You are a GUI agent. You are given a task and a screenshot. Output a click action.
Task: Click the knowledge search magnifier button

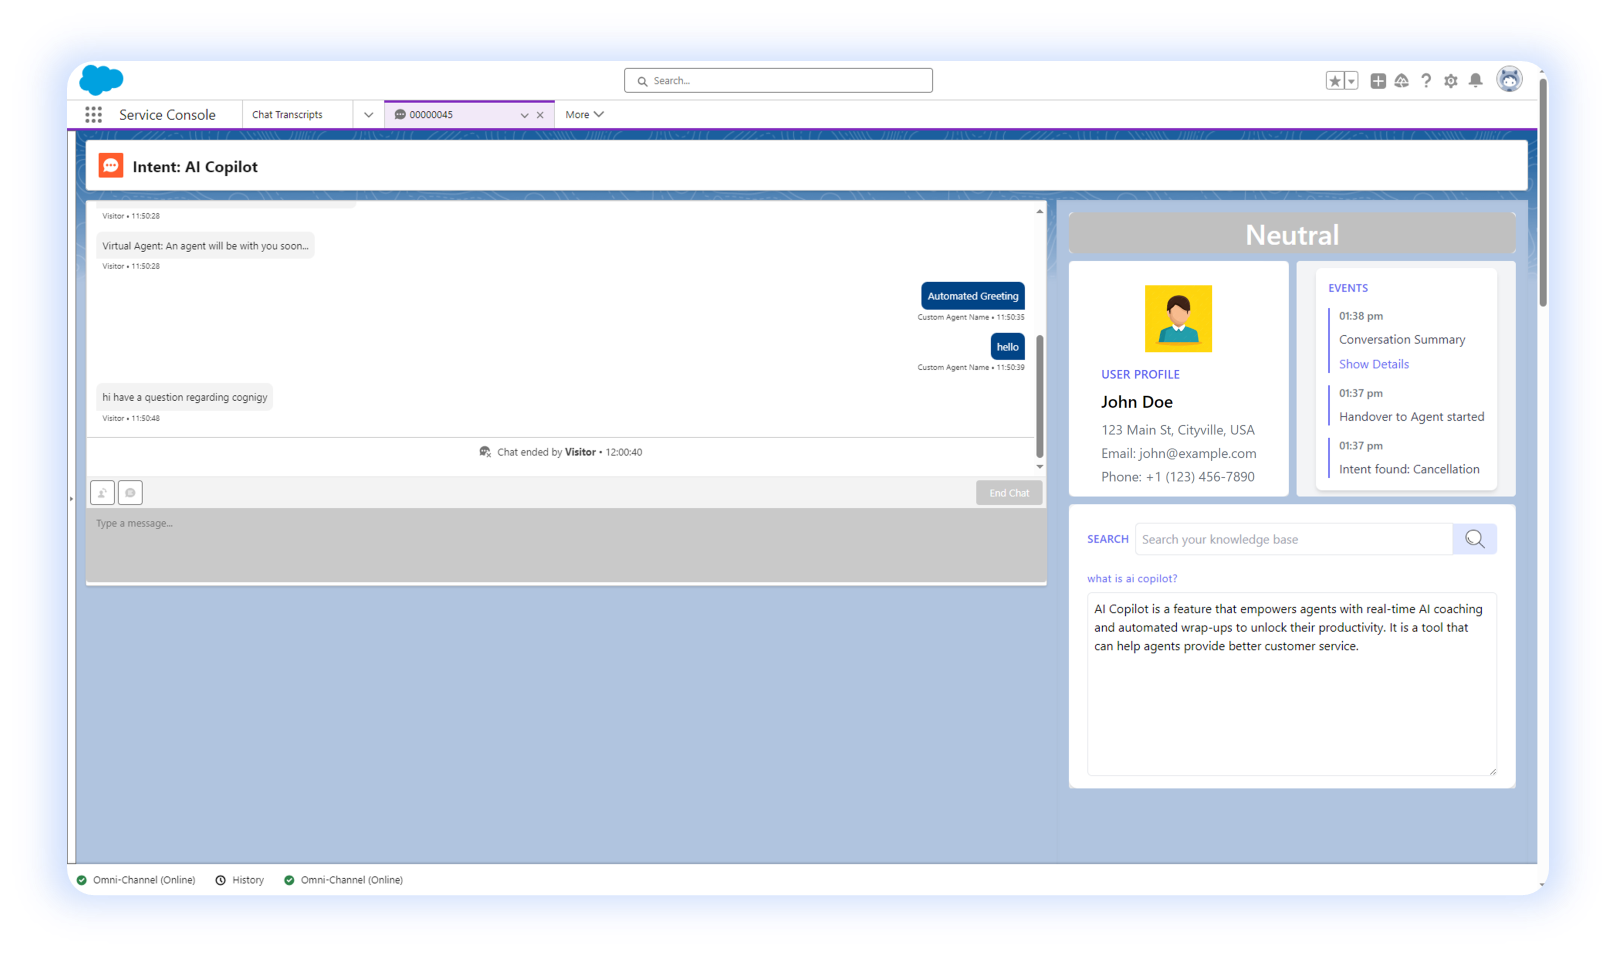point(1475,539)
